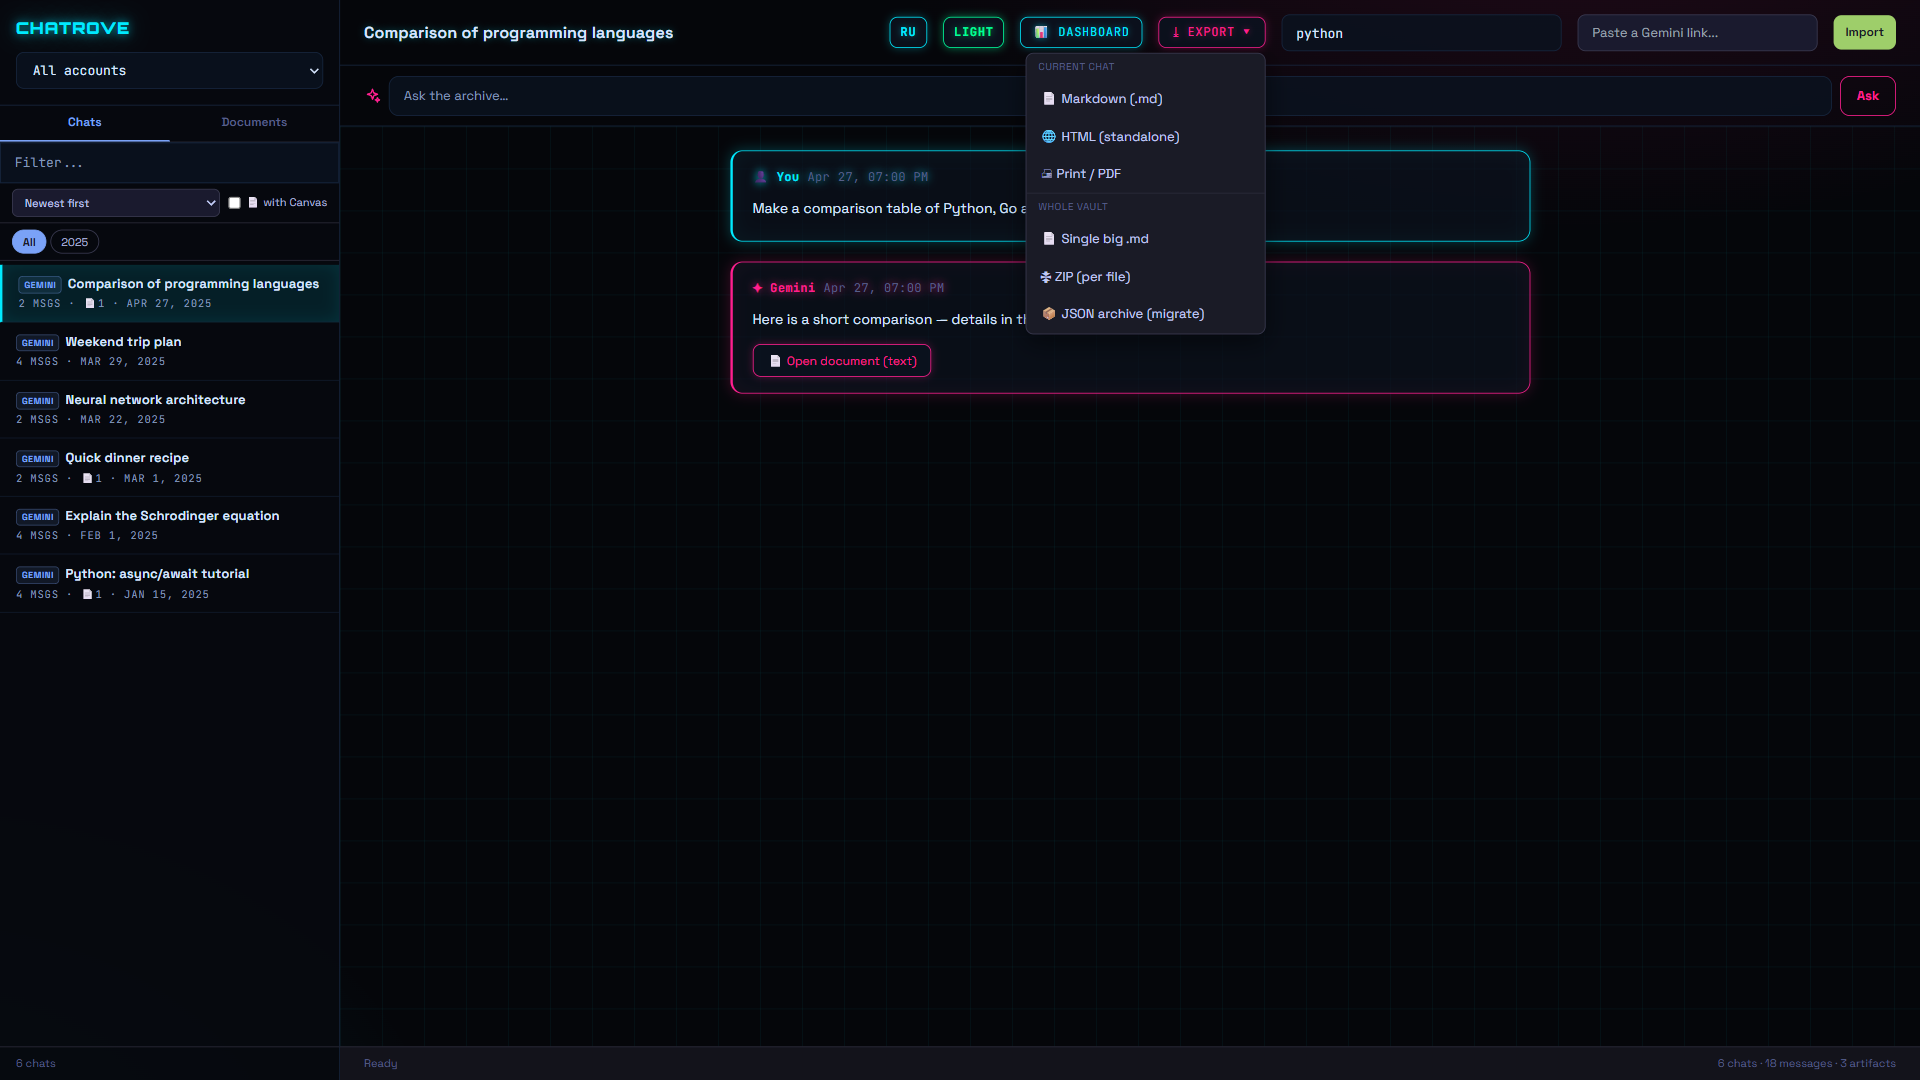The image size is (1920, 1080).
Task: Click the 'Here is a short comparison' reply text
Action: pos(889,320)
